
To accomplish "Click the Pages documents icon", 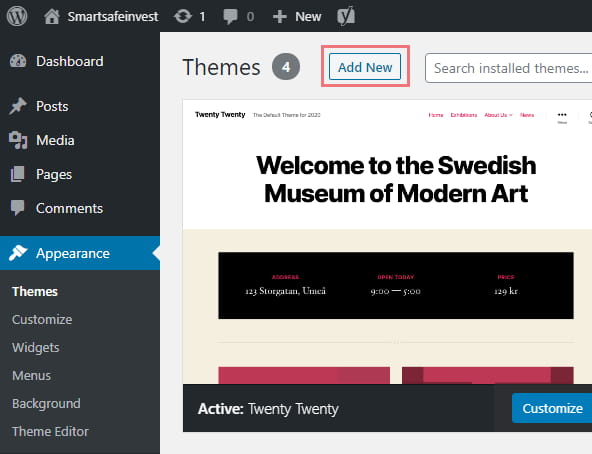I will pos(17,174).
